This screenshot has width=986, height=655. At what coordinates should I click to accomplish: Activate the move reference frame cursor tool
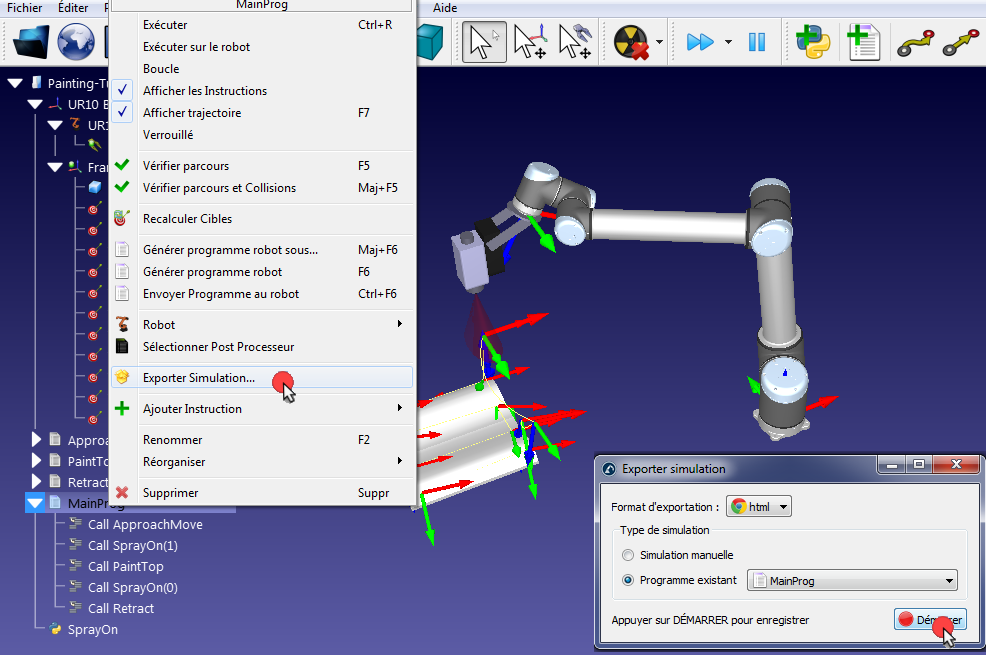[530, 41]
